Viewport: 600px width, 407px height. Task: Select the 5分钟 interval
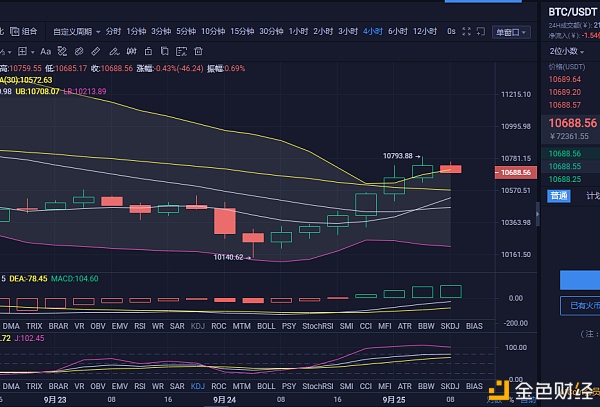[186, 31]
